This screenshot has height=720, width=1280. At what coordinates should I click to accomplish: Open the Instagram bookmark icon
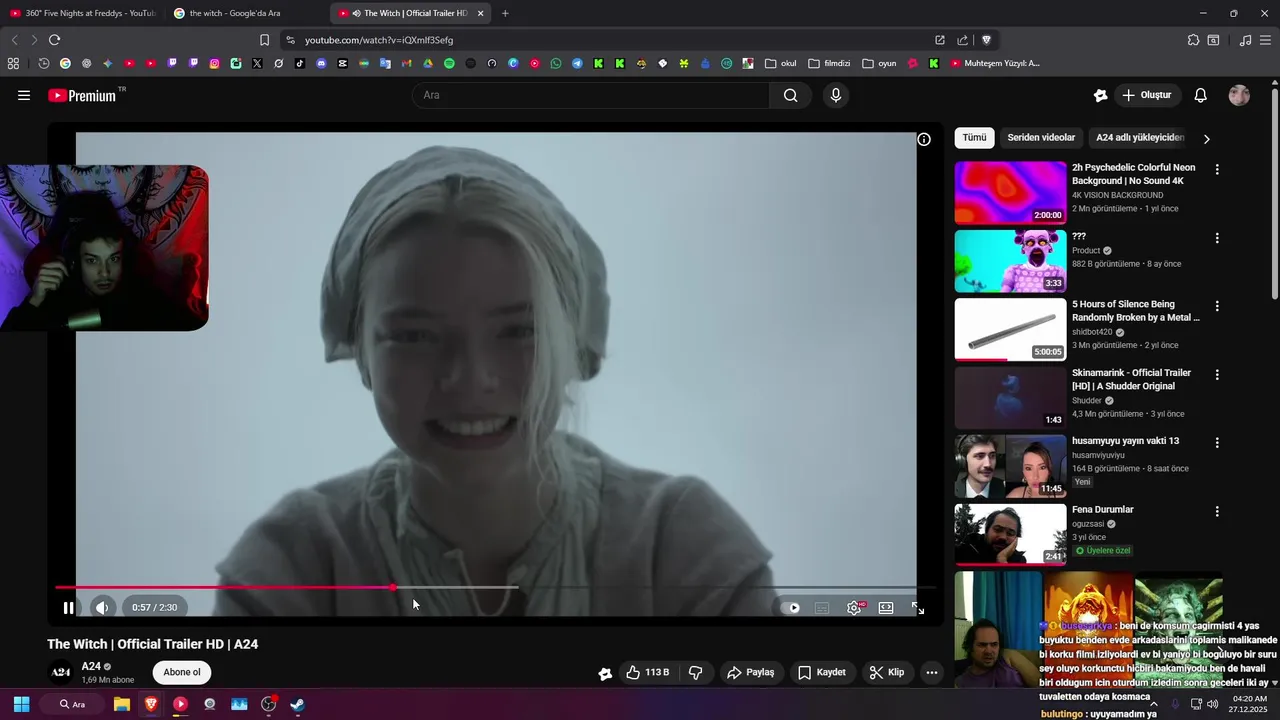click(x=214, y=63)
